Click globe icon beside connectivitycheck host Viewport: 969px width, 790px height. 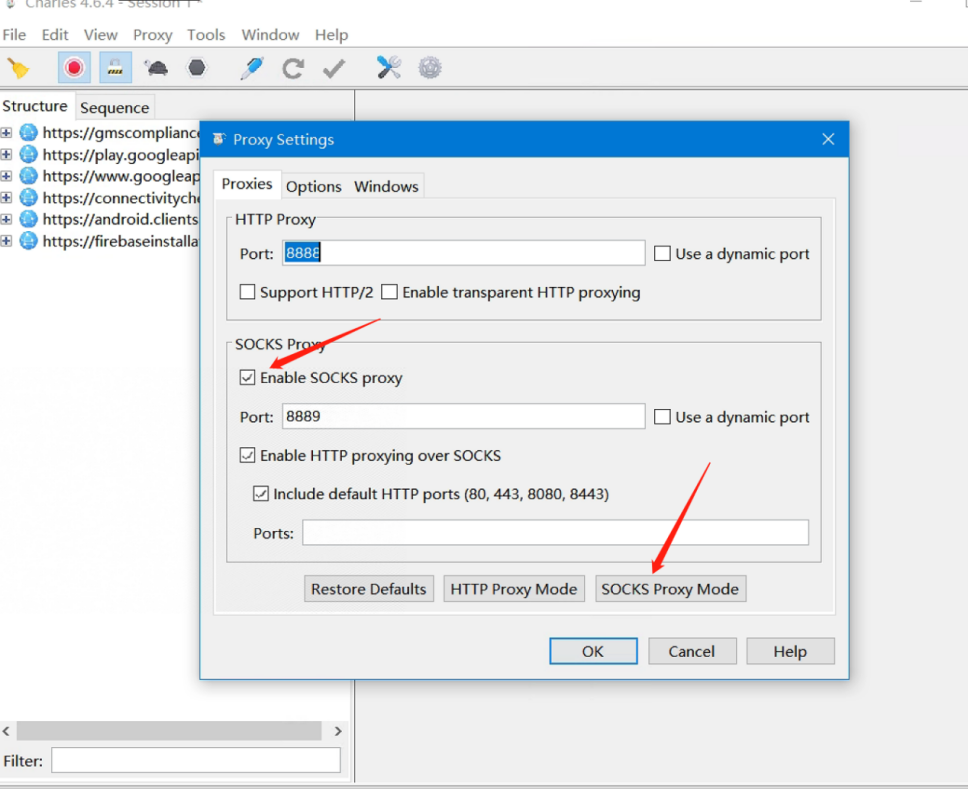pos(28,197)
